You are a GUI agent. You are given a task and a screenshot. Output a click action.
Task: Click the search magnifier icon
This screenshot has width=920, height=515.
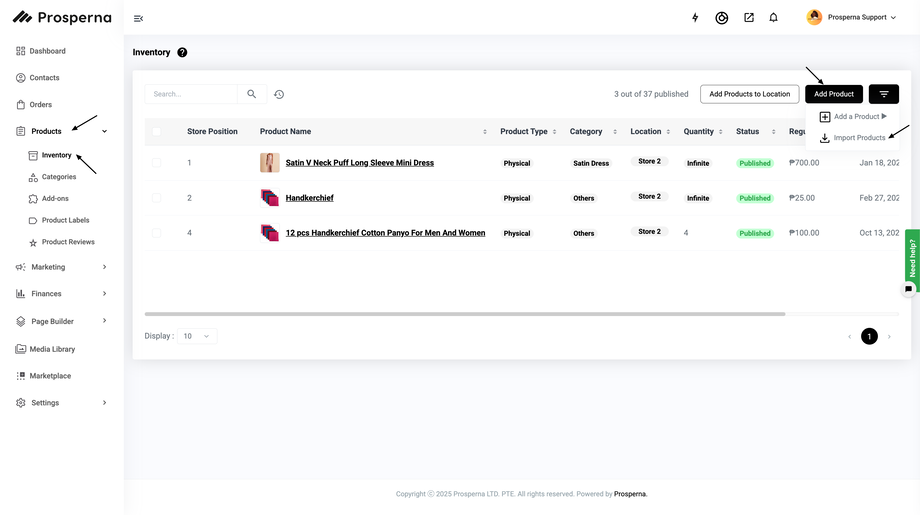(x=252, y=94)
